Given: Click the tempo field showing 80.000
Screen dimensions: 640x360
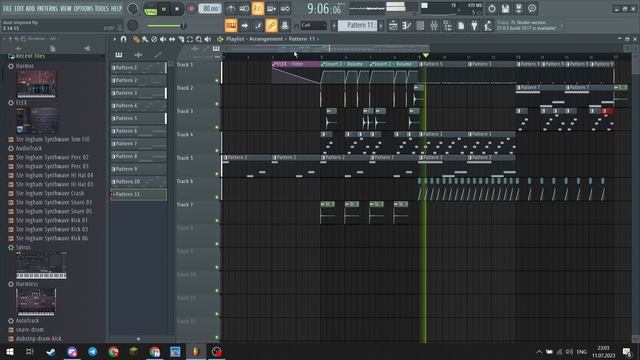Looking at the screenshot, I should [210, 9].
